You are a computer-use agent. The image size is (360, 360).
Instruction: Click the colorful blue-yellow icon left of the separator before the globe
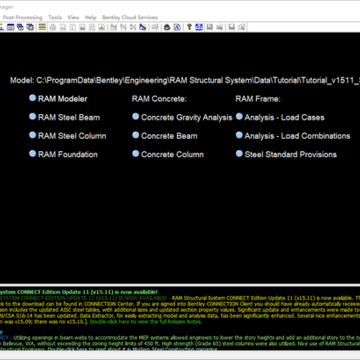(142, 27)
